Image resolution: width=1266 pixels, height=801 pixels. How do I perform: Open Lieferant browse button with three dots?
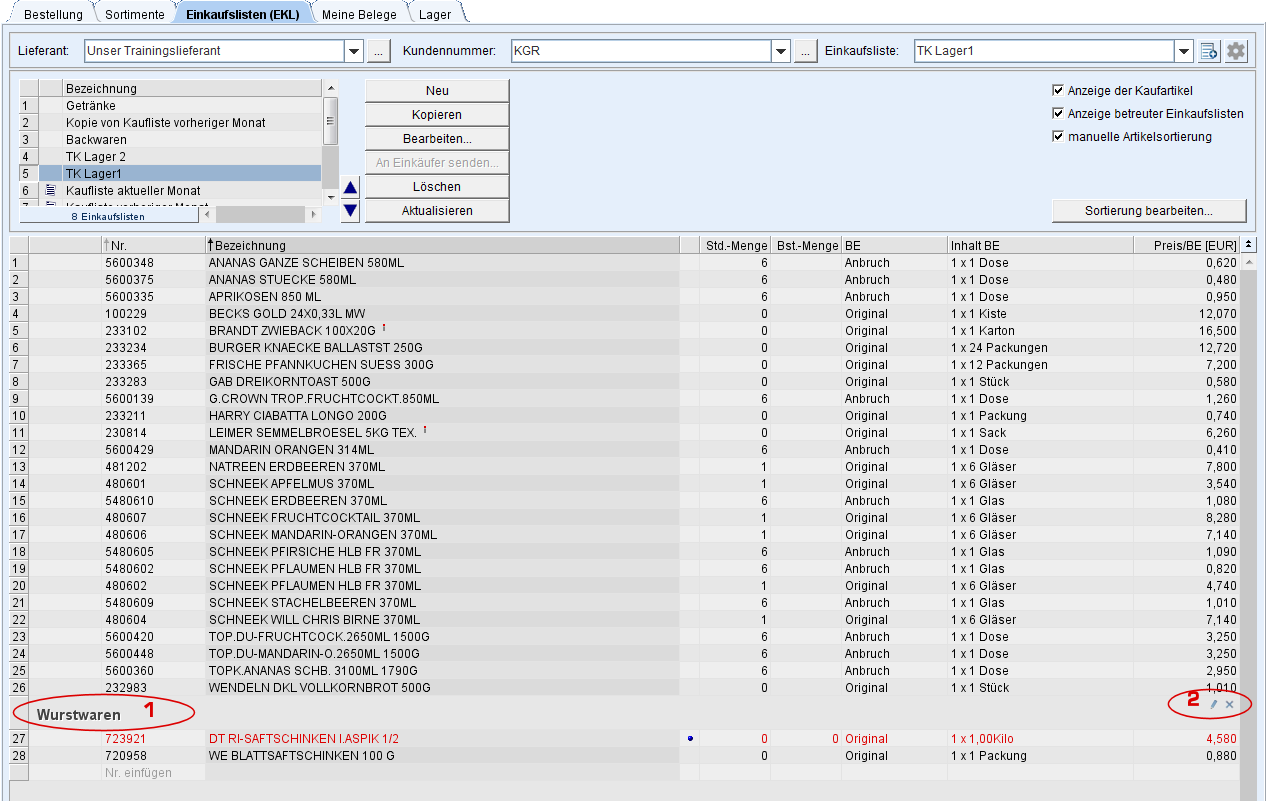pyautogui.click(x=378, y=51)
